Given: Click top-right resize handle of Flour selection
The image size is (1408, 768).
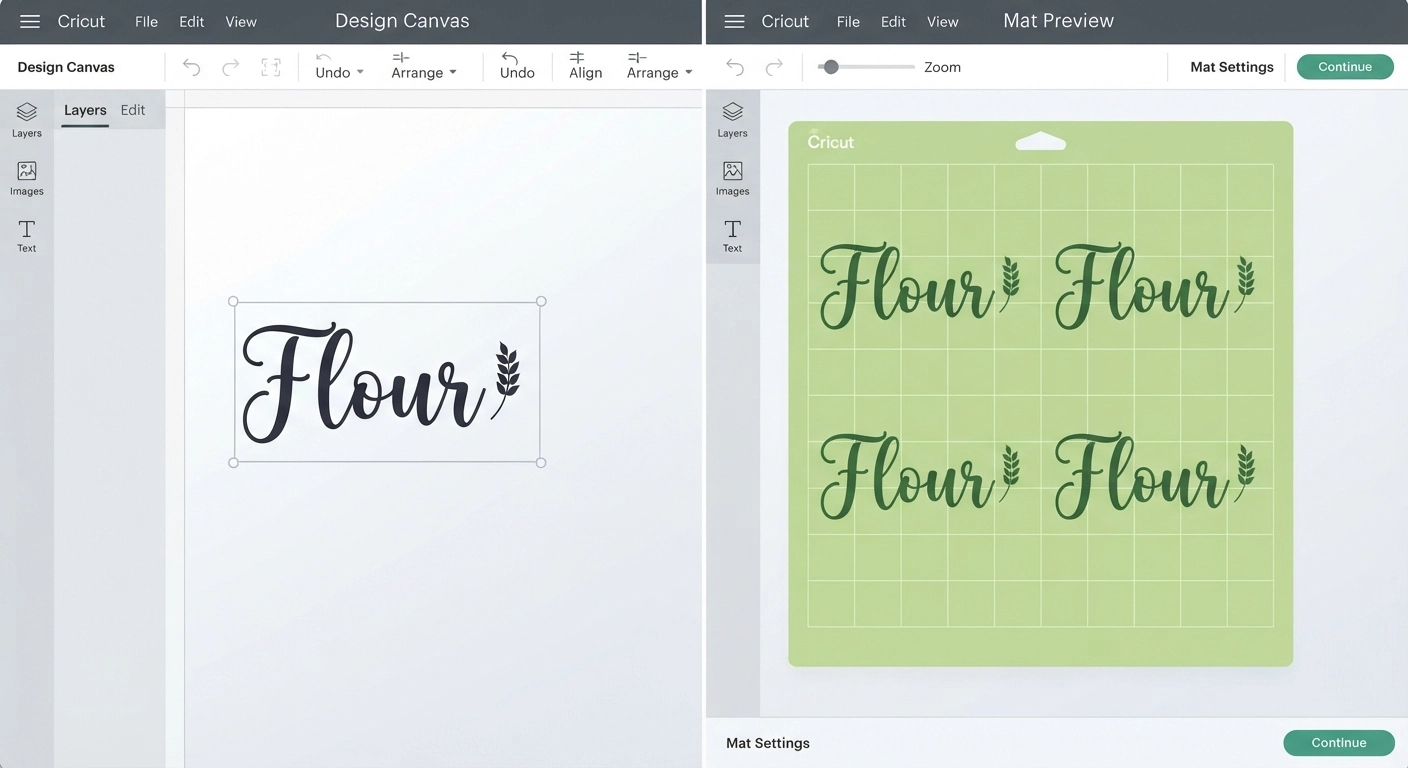Looking at the screenshot, I should coord(541,301).
